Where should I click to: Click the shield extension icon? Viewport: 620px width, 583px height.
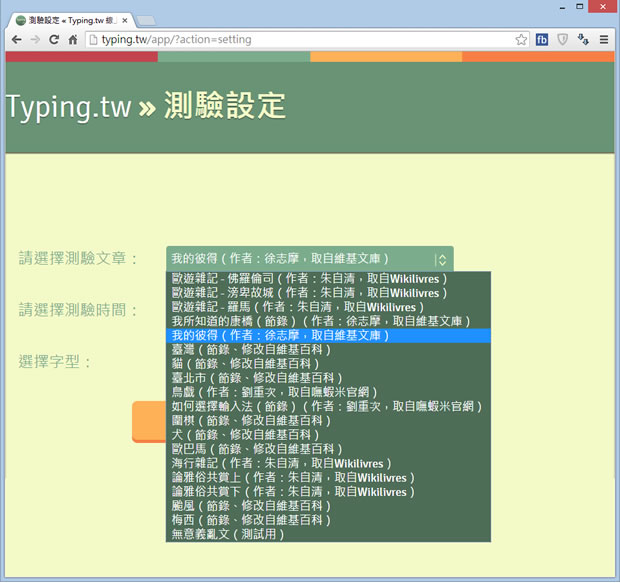pos(563,40)
